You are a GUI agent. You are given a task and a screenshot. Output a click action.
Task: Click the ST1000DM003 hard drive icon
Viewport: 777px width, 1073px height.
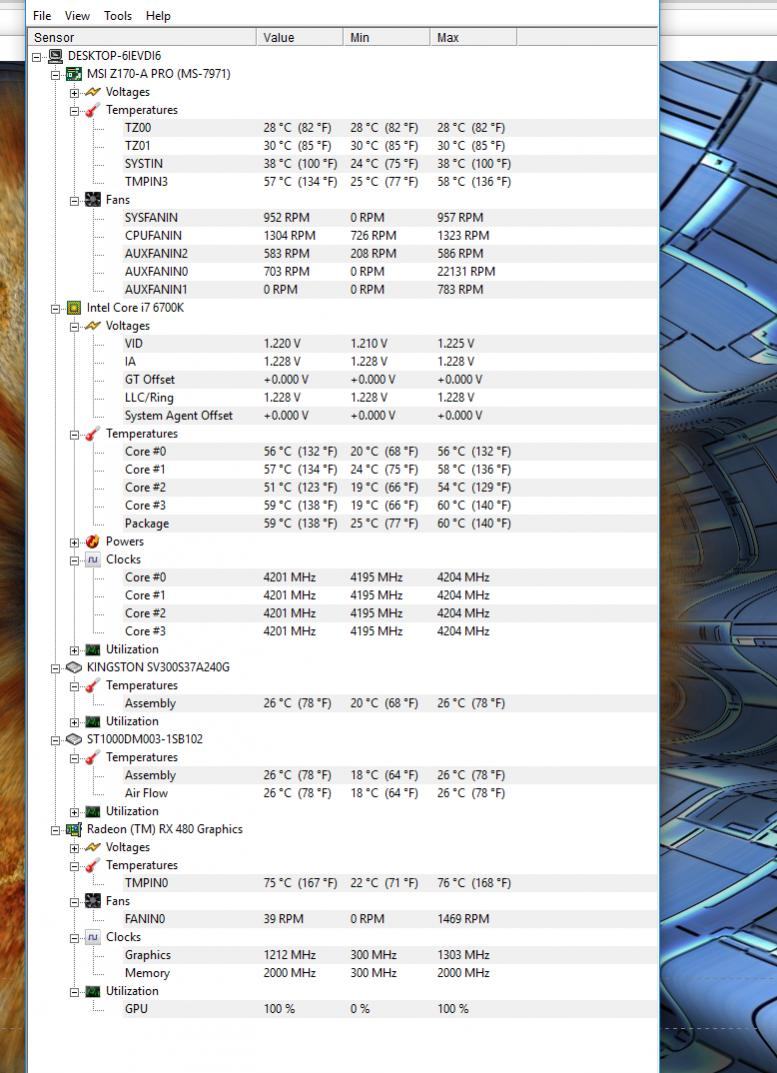74,739
